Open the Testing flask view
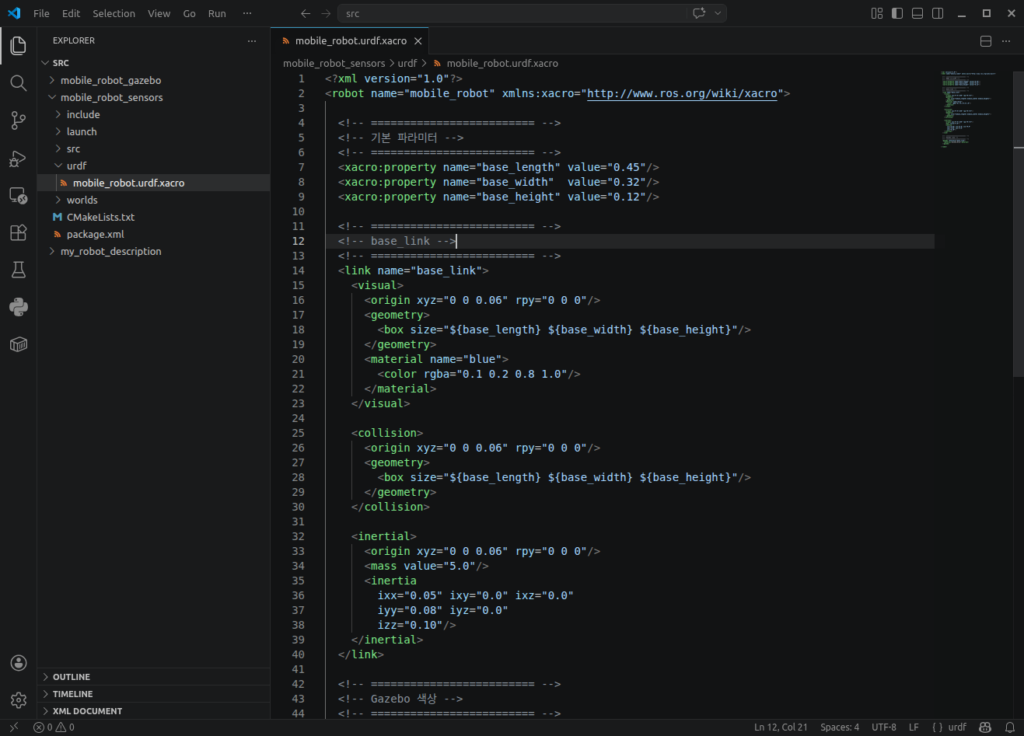 (x=18, y=270)
